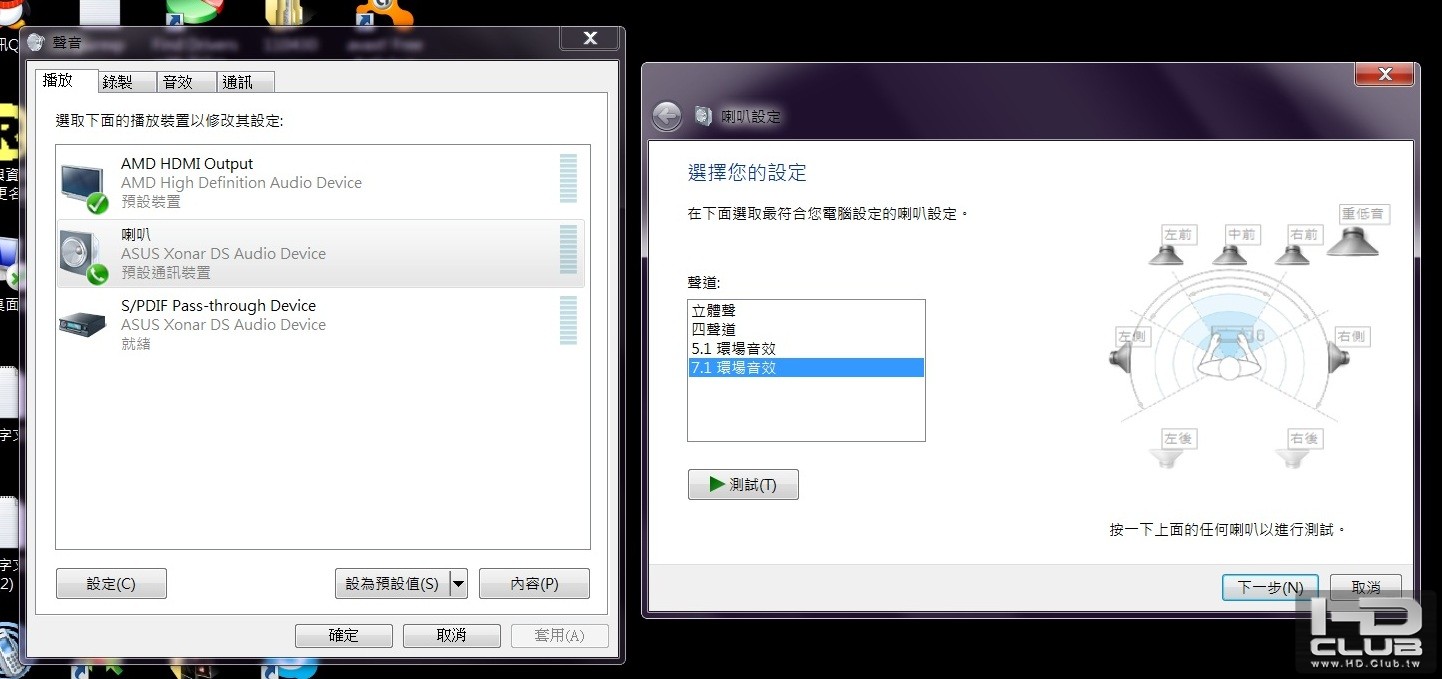Go back using the arrow in 喇叭設定 window
This screenshot has height=679, width=1442.
(x=667, y=116)
